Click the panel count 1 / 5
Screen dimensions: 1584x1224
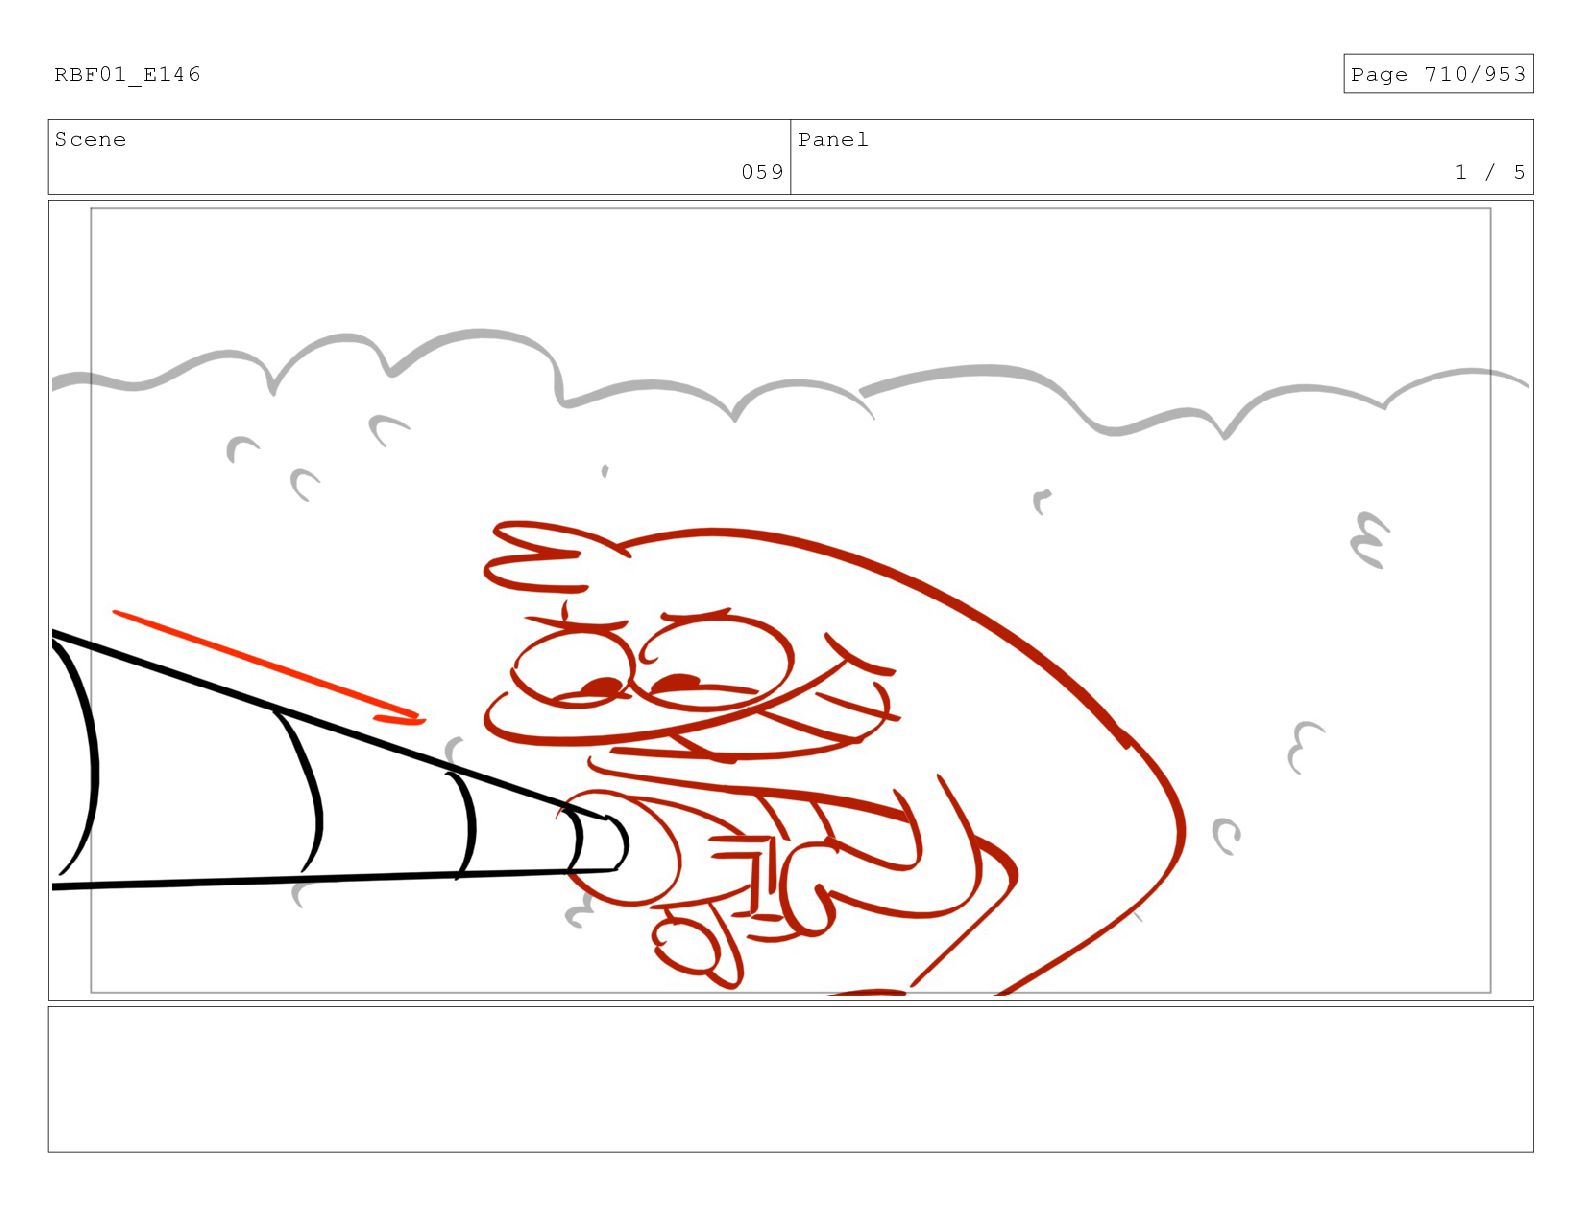1490,172
